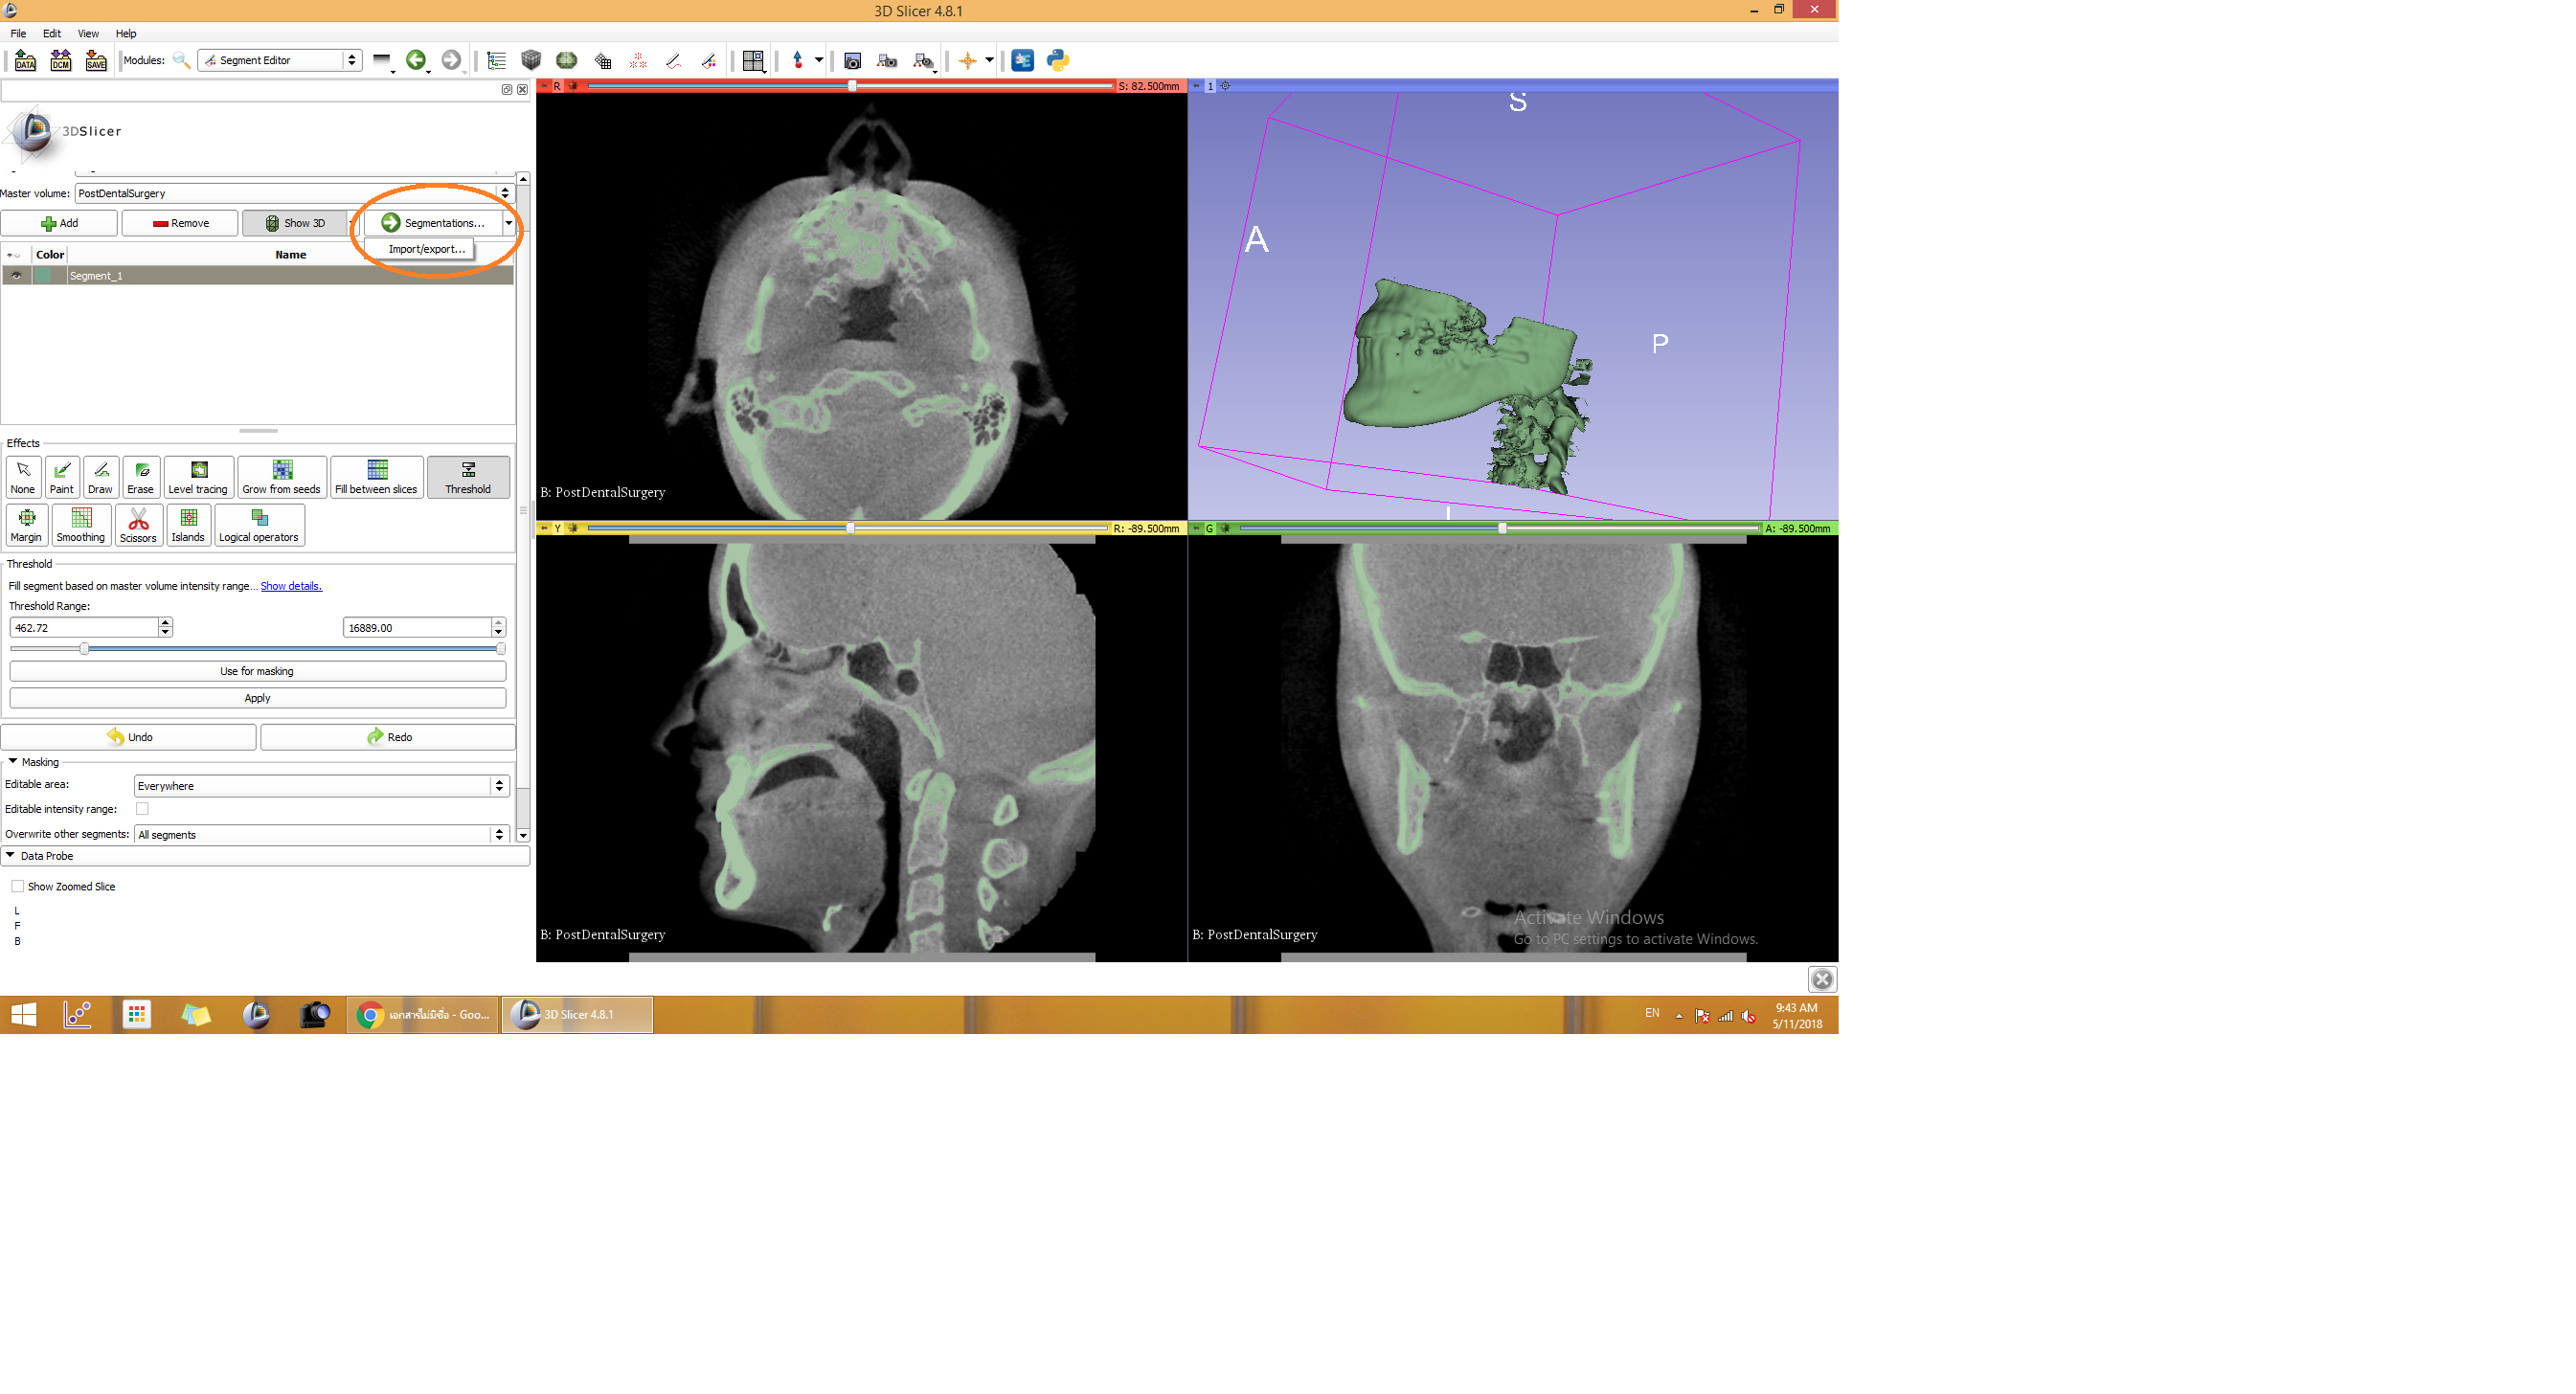
Task: Click the Undo button
Action: point(129,737)
